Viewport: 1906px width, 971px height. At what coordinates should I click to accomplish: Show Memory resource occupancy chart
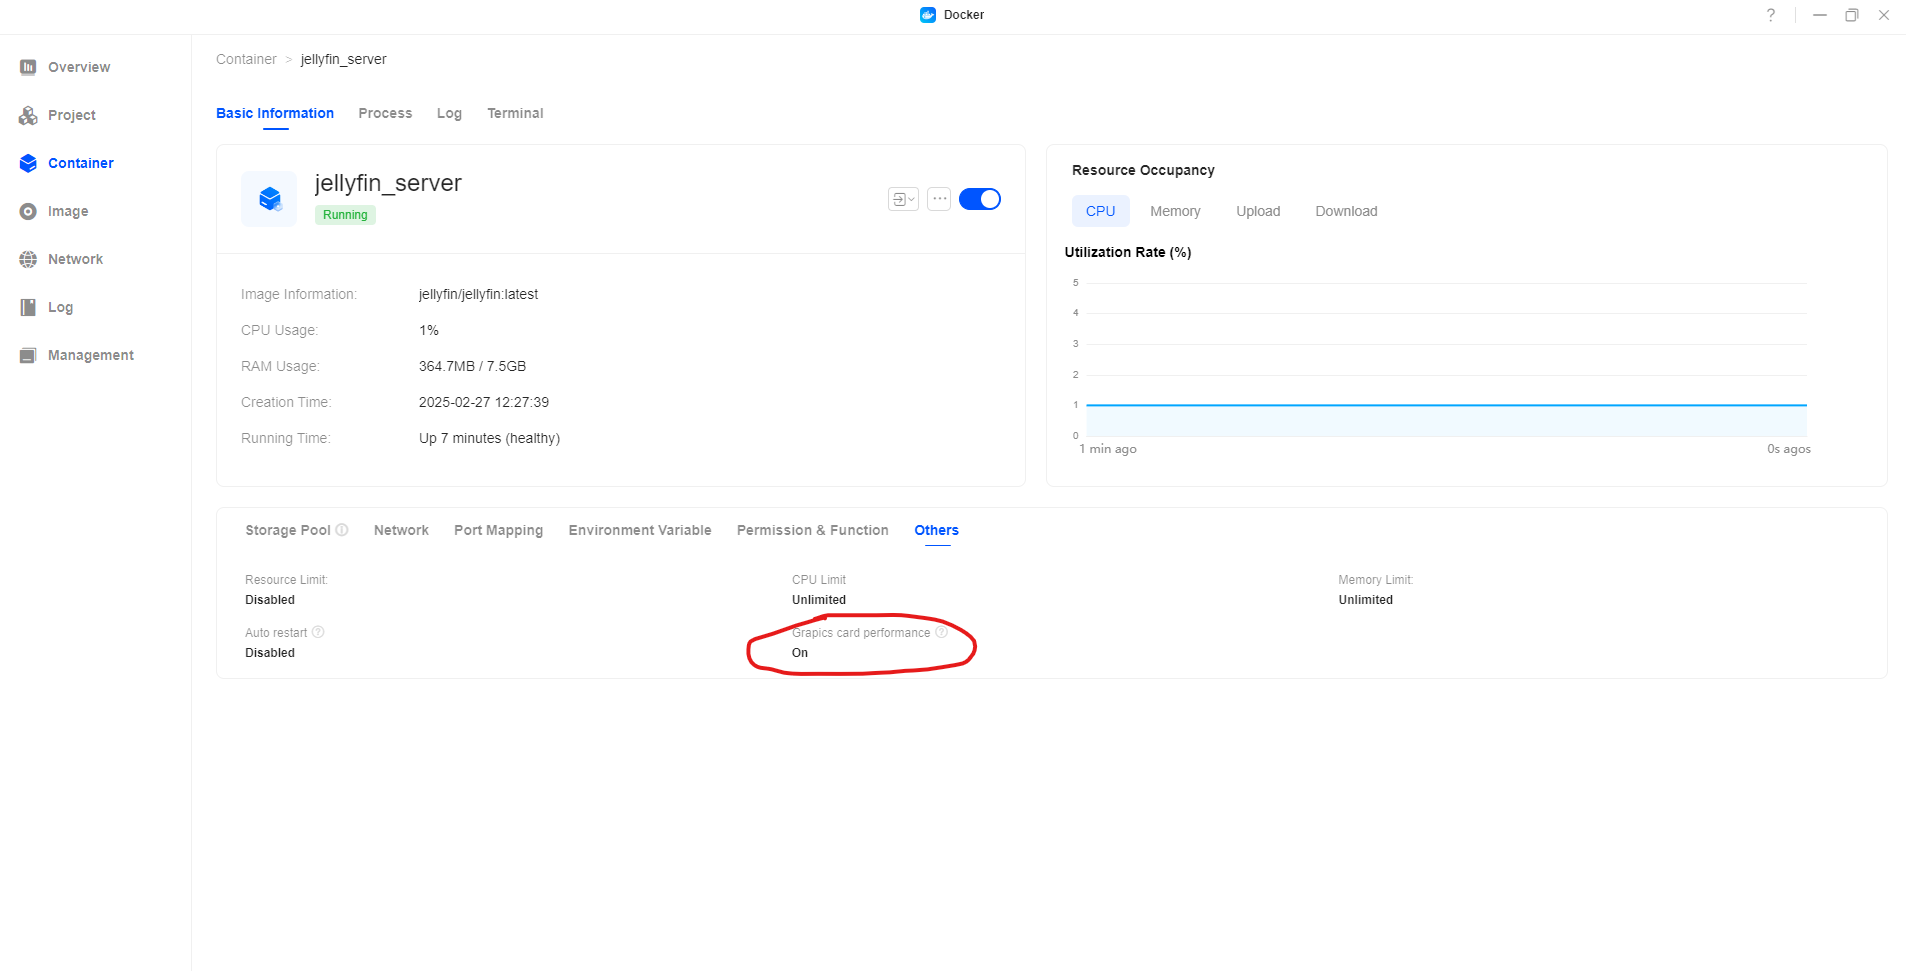click(1175, 211)
